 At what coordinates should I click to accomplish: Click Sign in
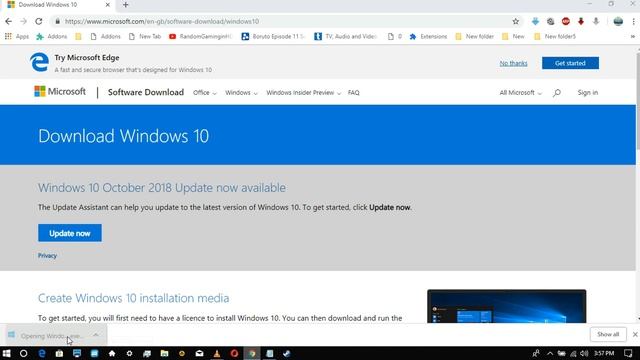click(x=588, y=93)
